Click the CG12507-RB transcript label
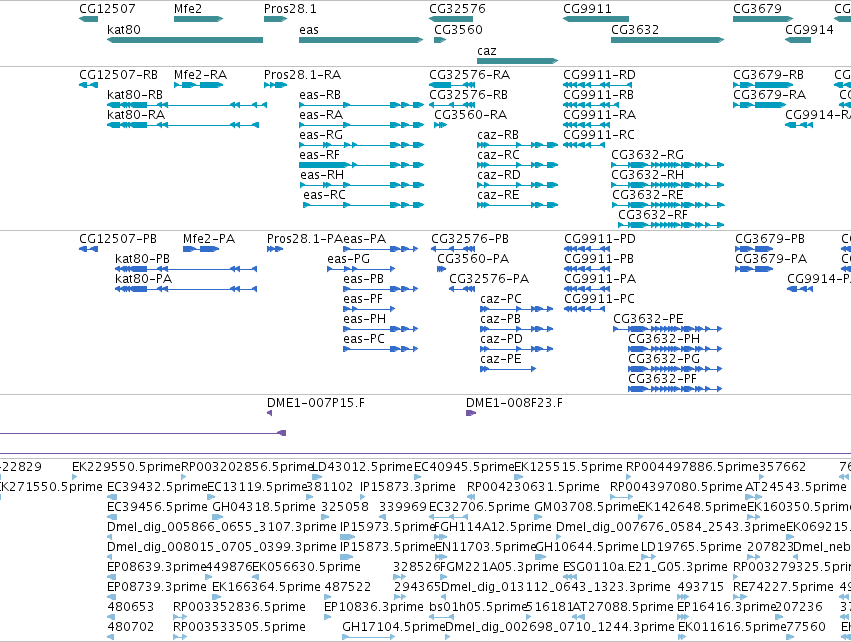The width and height of the screenshot is (851, 642). pos(118,74)
